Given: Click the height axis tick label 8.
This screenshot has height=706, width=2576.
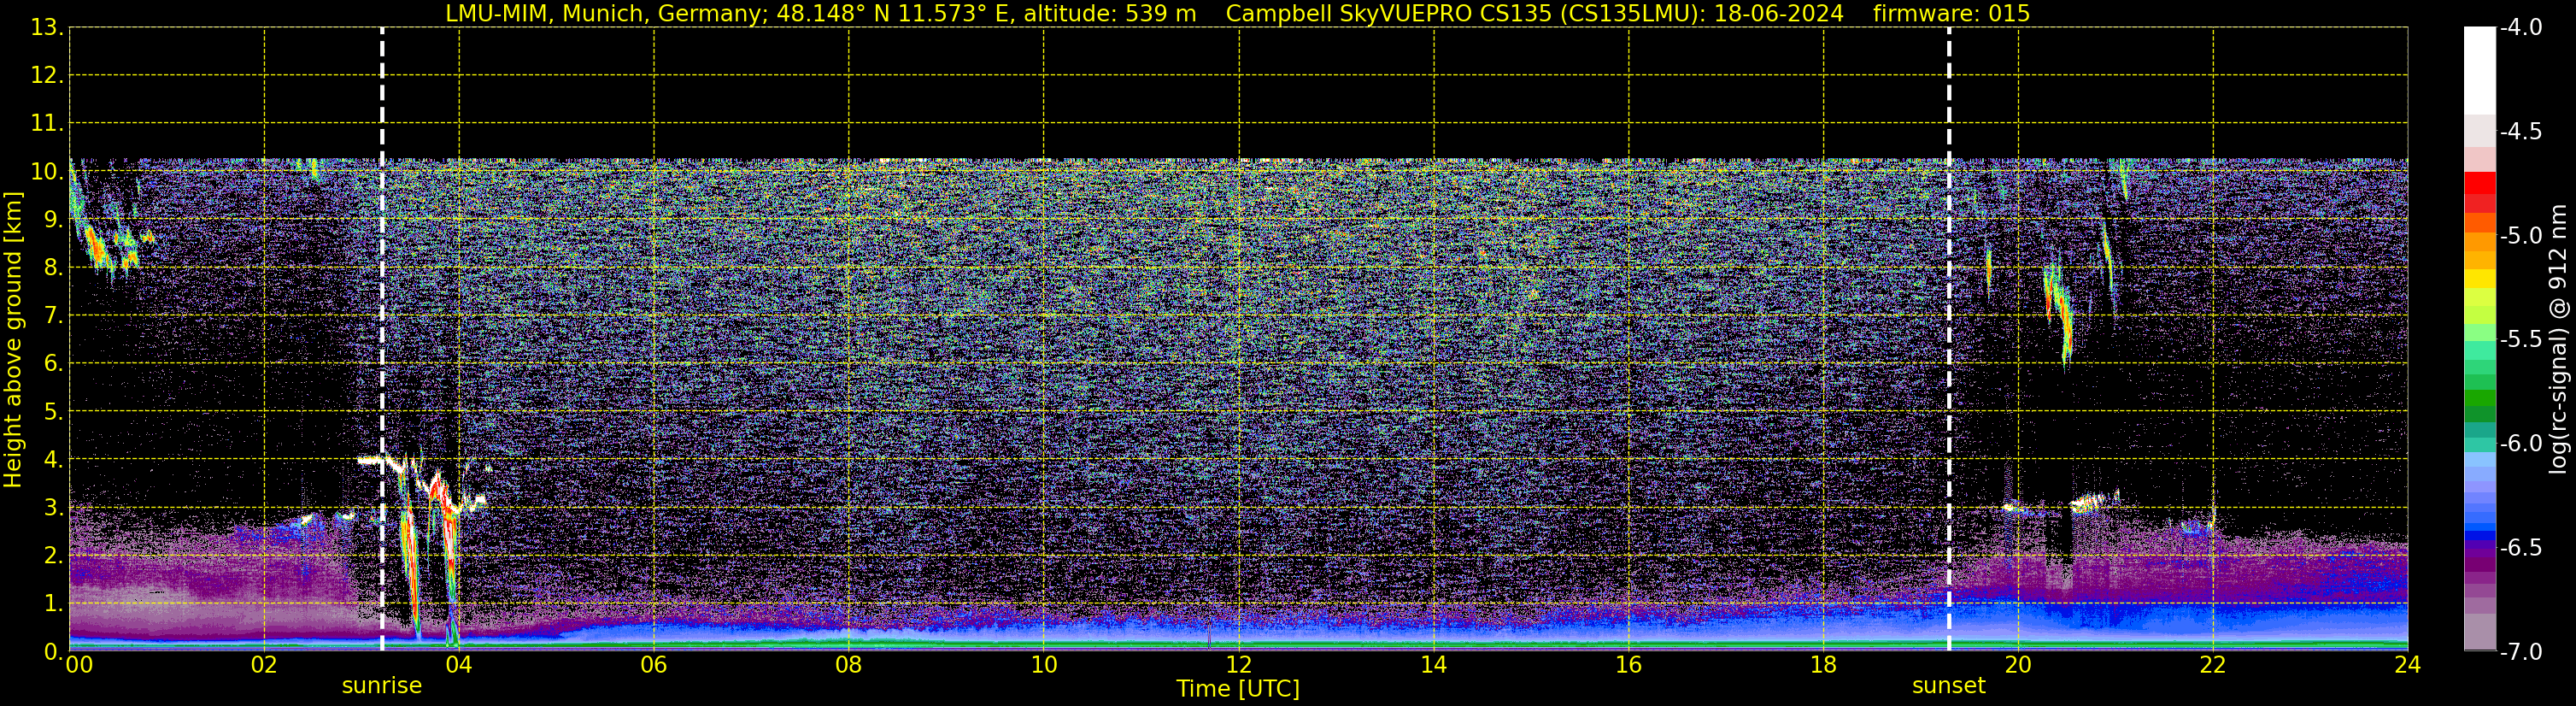Looking at the screenshot, I should [x=52, y=267].
